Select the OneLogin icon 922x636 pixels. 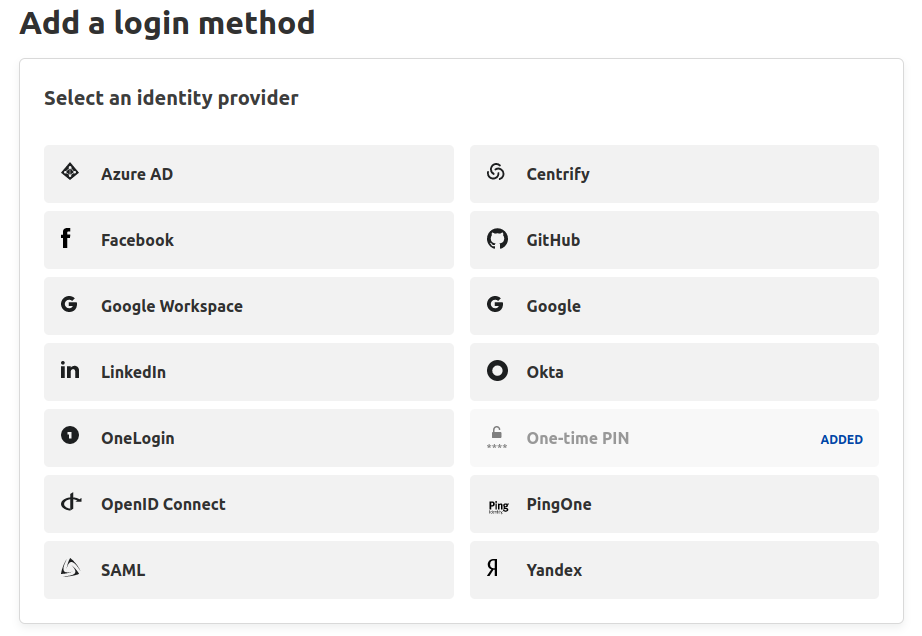point(68,436)
